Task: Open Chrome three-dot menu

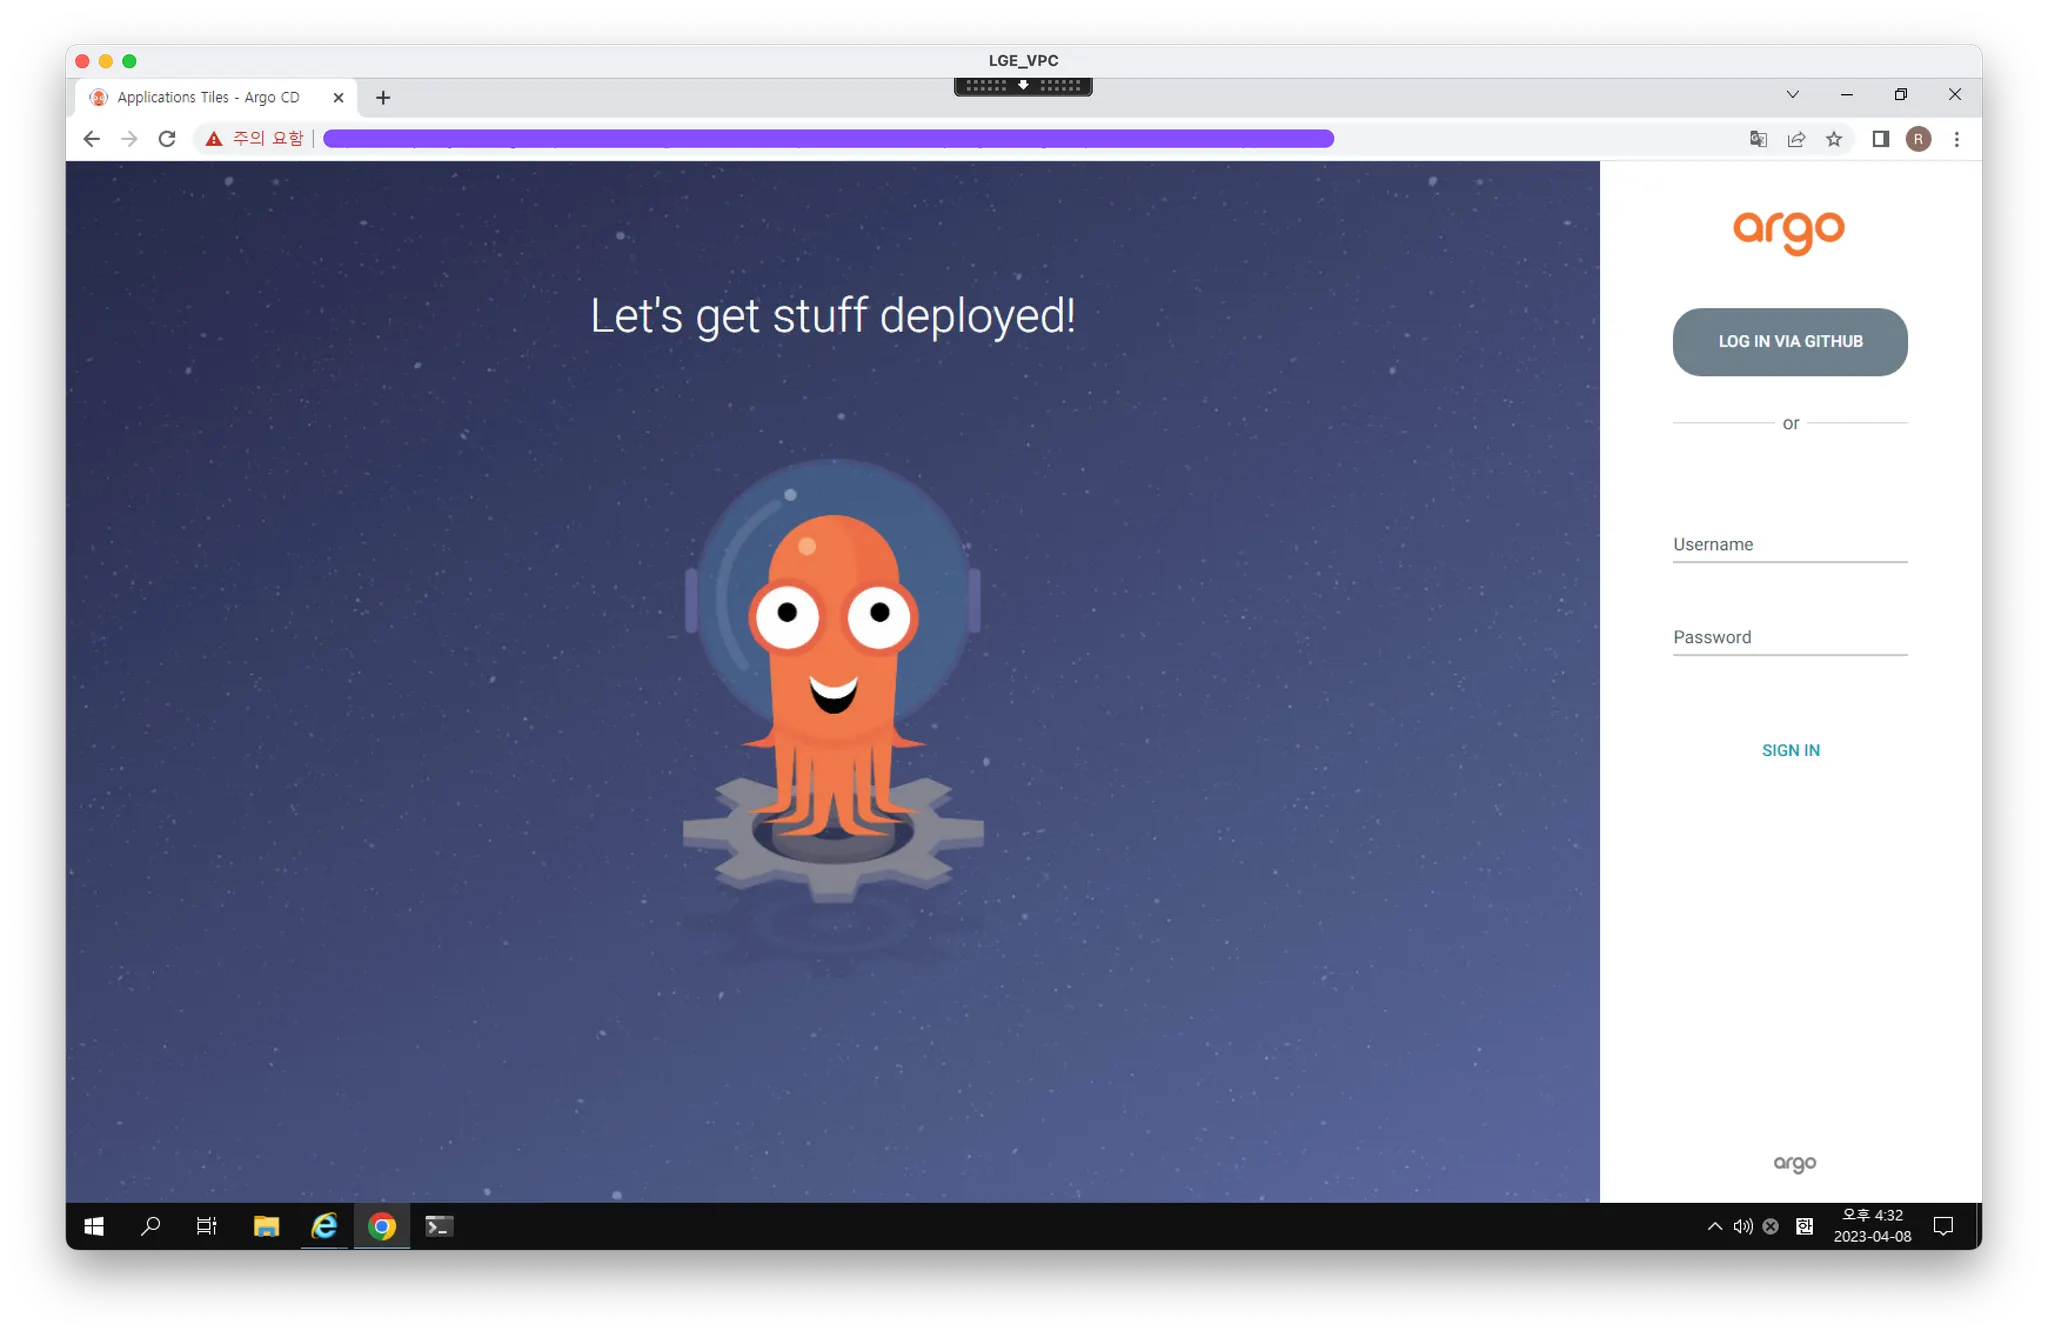Action: coord(1956,139)
